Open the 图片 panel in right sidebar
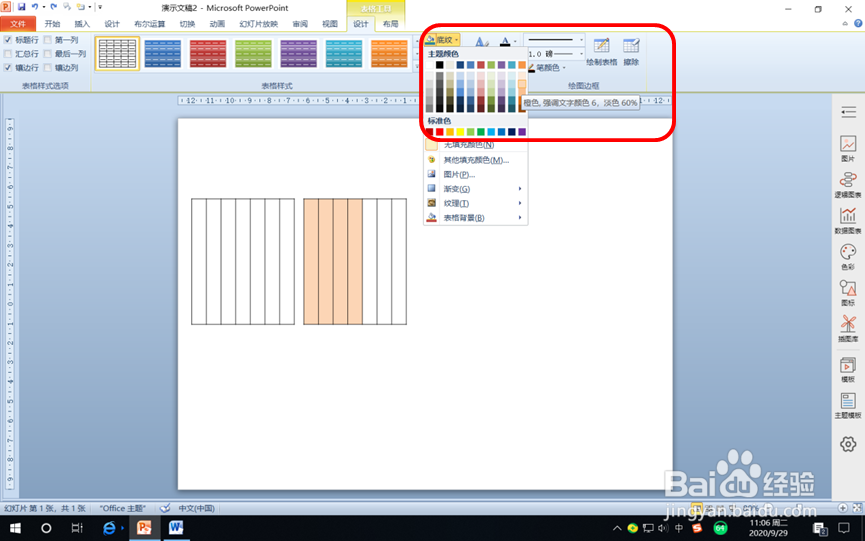This screenshot has height=541, width=865. coord(848,148)
